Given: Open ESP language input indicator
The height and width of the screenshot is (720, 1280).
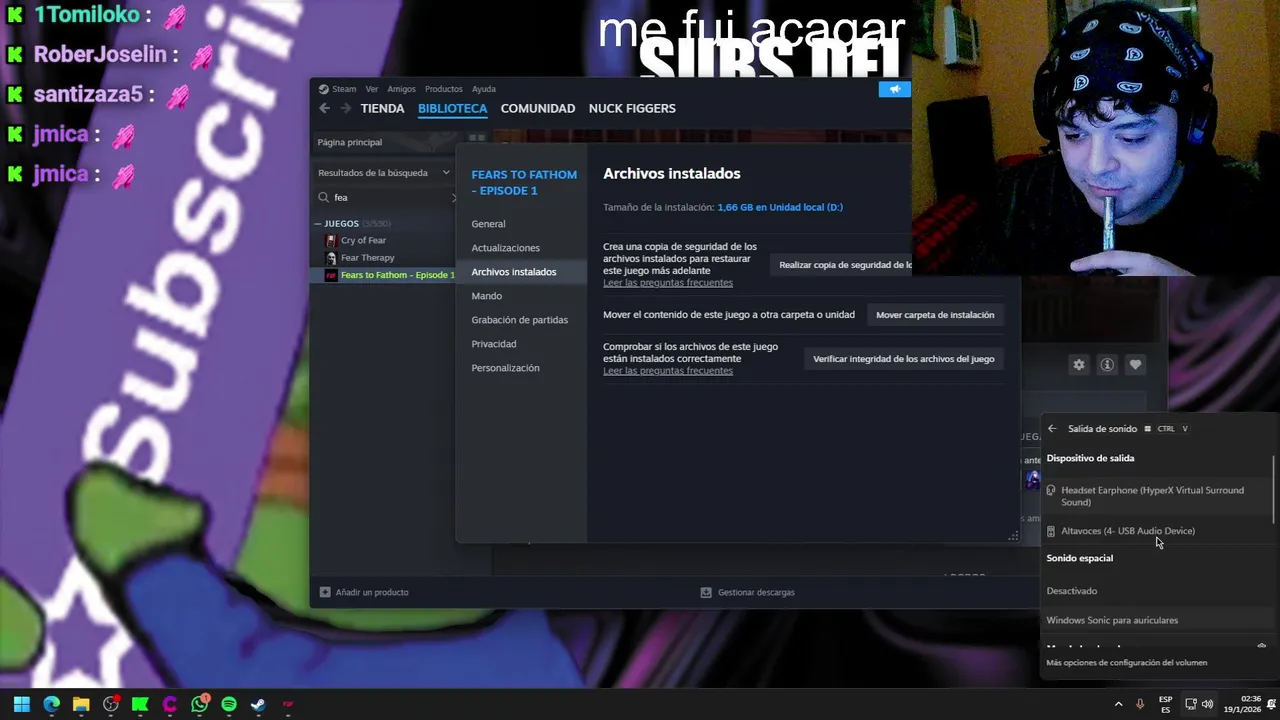Looking at the screenshot, I should [x=1165, y=704].
